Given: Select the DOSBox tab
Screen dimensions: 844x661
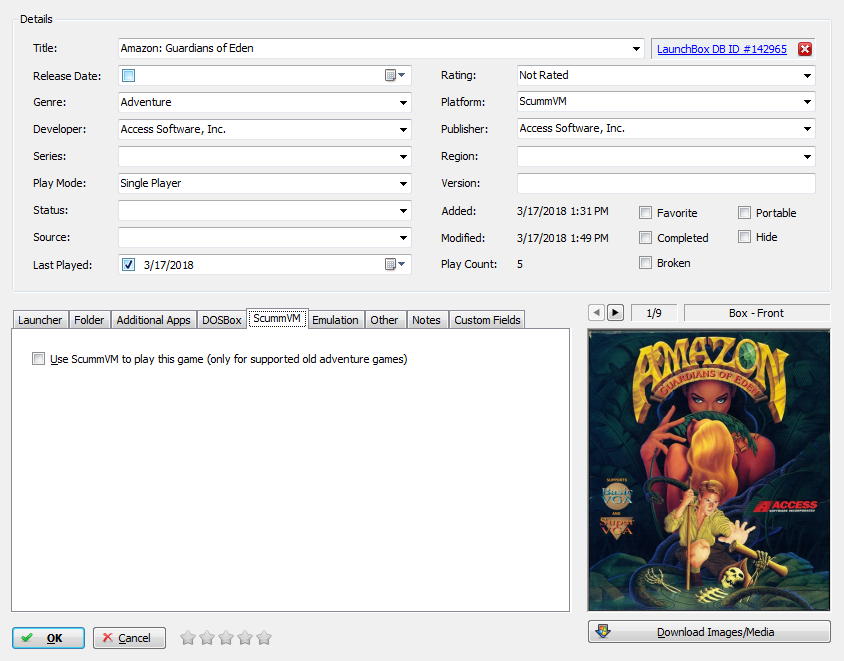Looking at the screenshot, I should (x=222, y=320).
